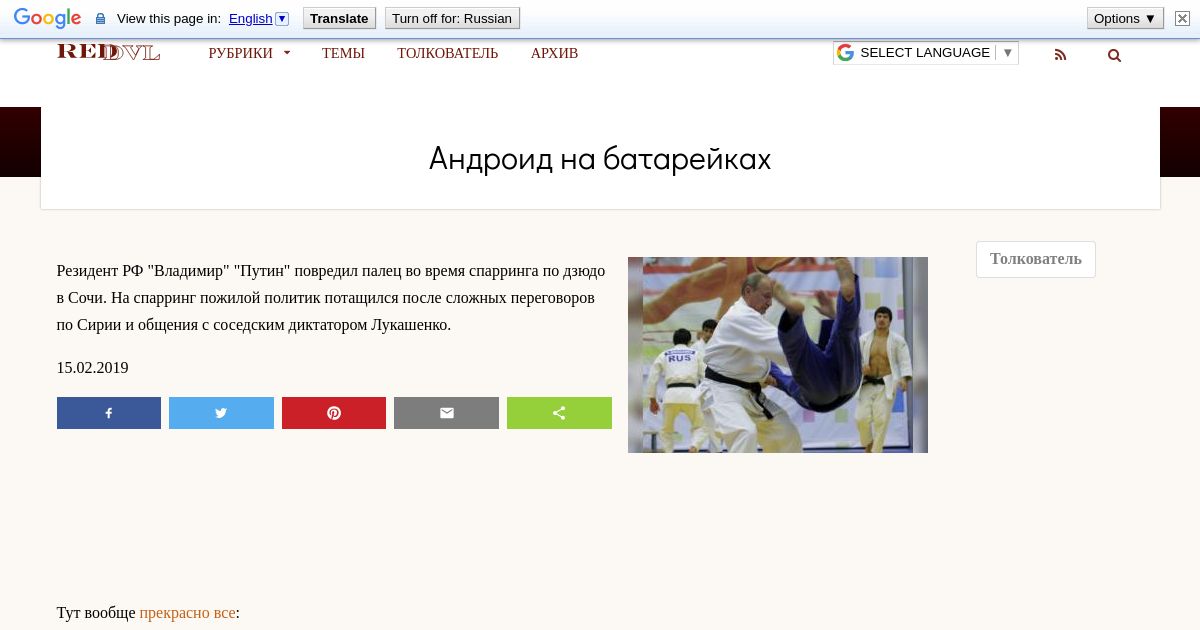Share article by email
Screen dimensions: 1200x630
coord(446,413)
